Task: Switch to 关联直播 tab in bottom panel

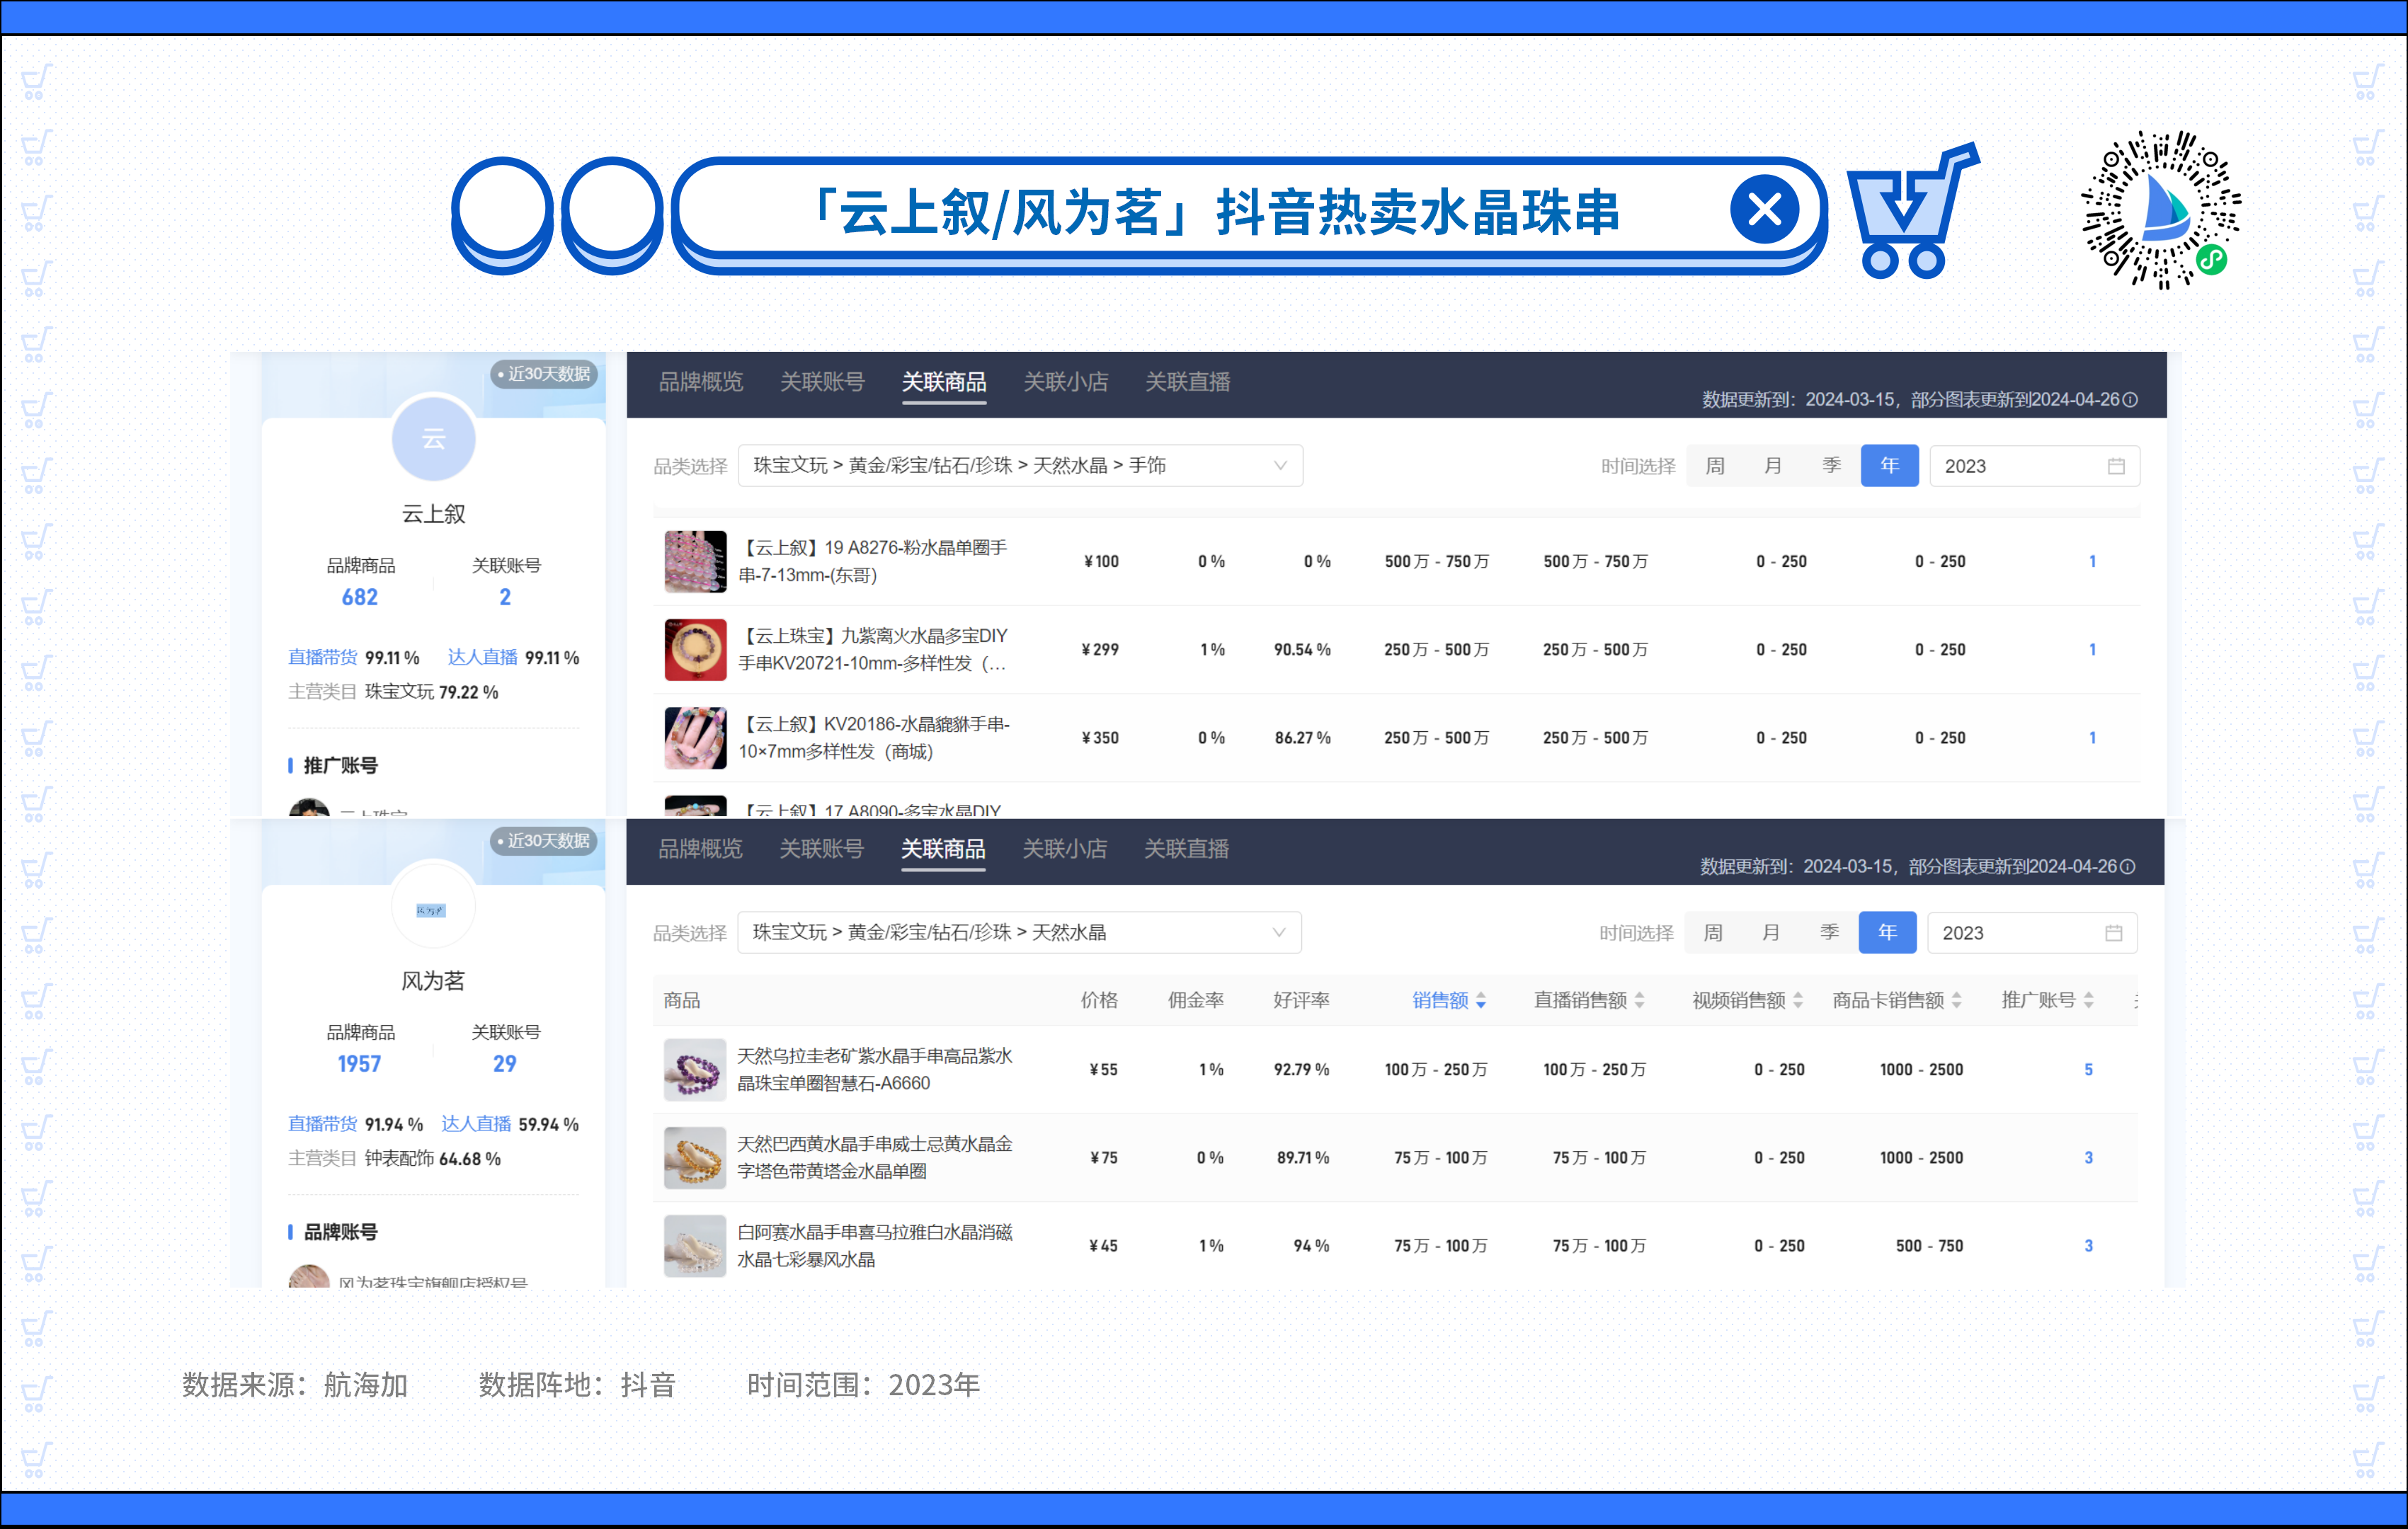Action: (1186, 849)
